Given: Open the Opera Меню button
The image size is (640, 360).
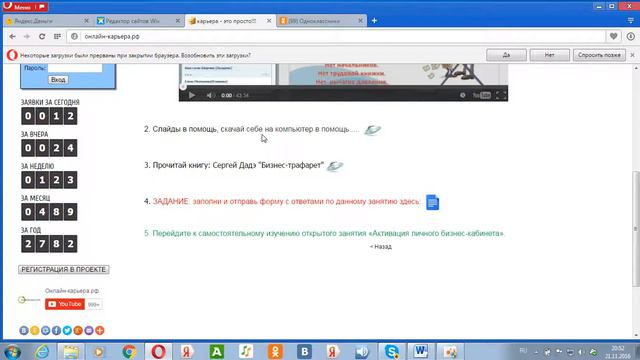Looking at the screenshot, I should pyautogui.click(x=24, y=7).
